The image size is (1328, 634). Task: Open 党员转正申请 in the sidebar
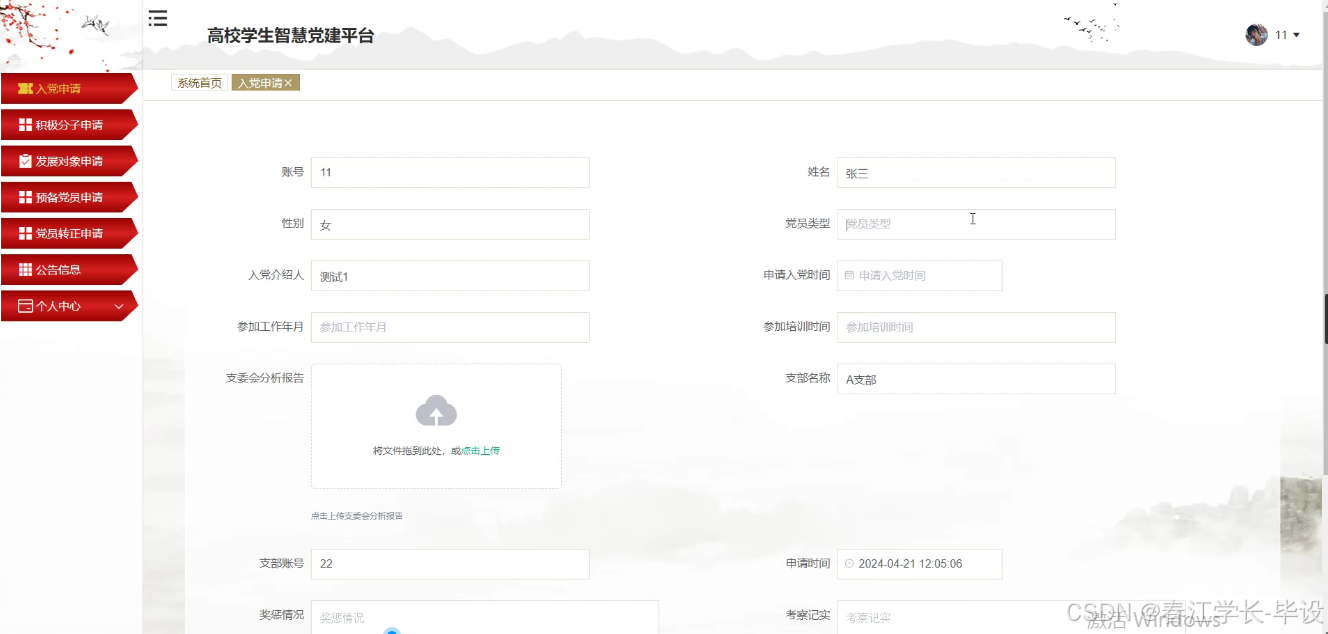[68, 233]
